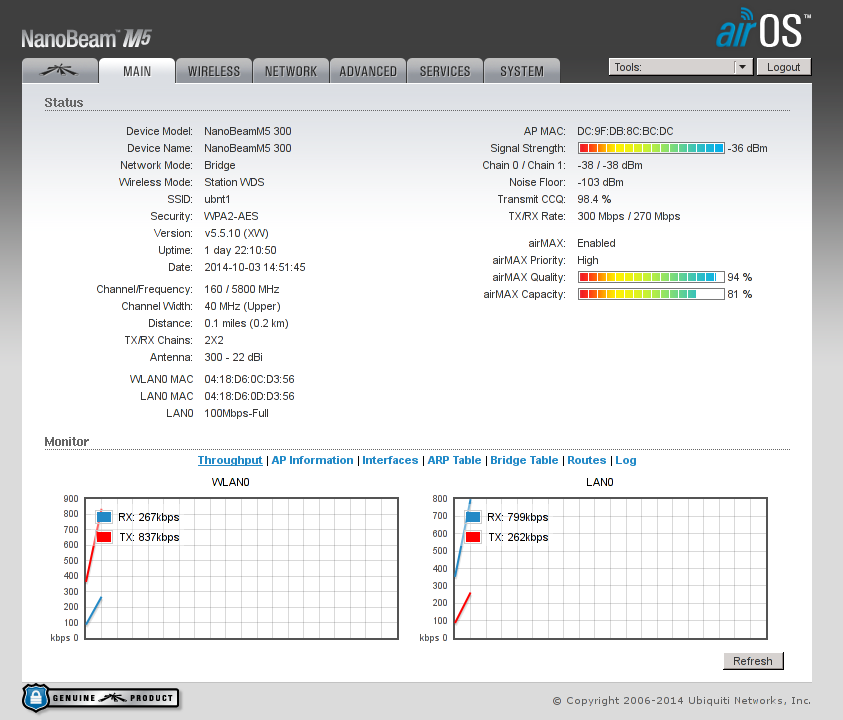Click the AP MAC value DC:9F:DB:8C:BC:DC

pos(625,131)
